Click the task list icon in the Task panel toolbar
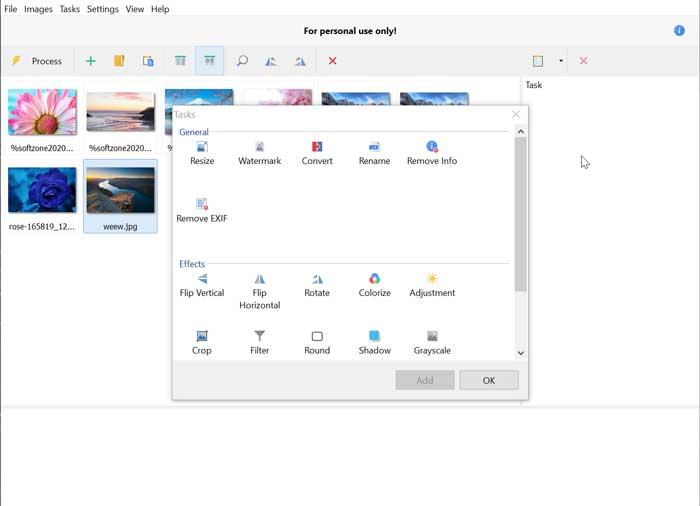Image resolution: width=700 pixels, height=506 pixels. coord(538,61)
